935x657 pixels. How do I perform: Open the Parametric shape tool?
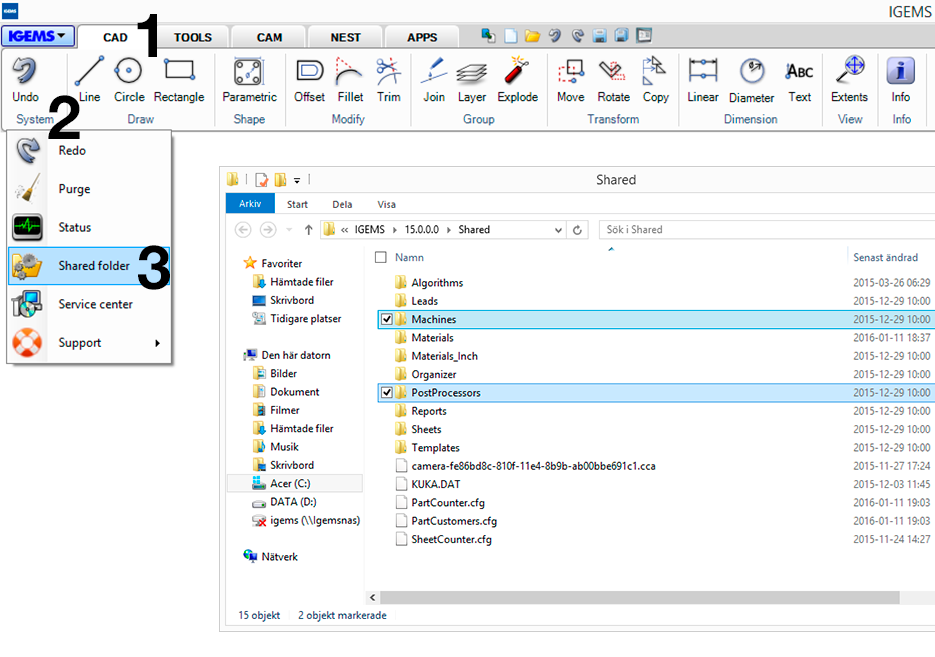[x=249, y=80]
